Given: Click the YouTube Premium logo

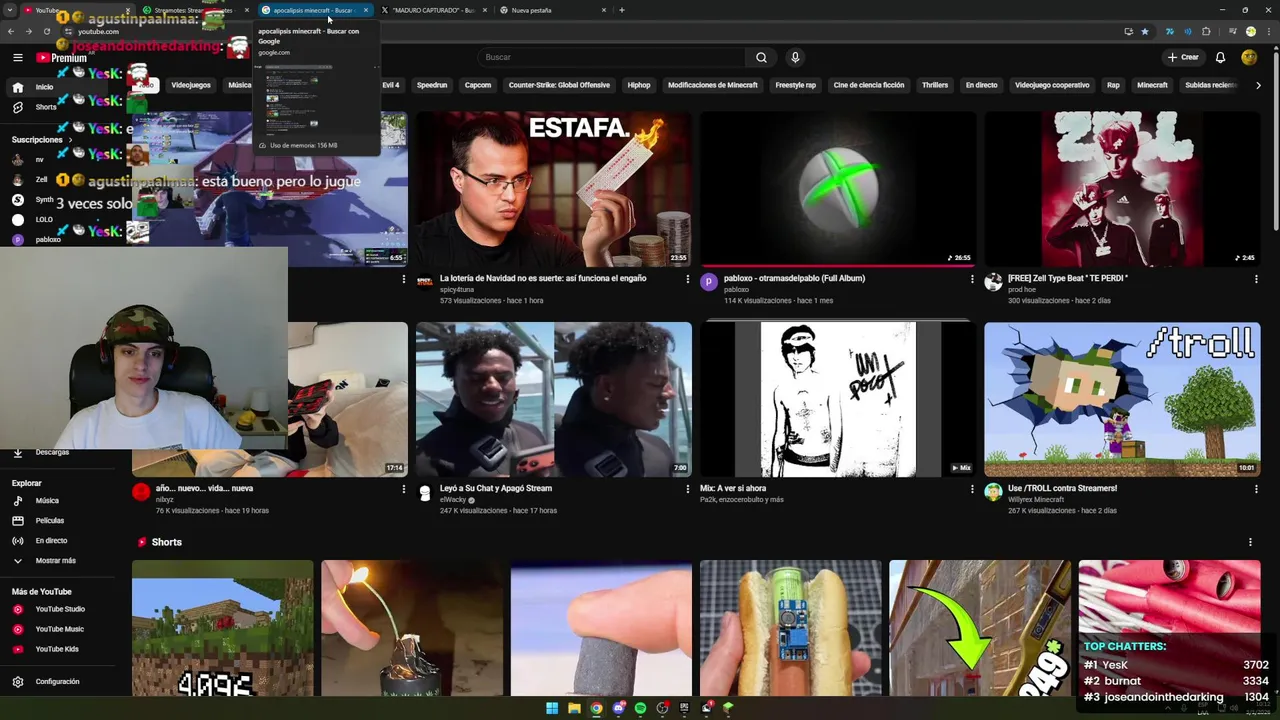Looking at the screenshot, I should click(x=61, y=58).
